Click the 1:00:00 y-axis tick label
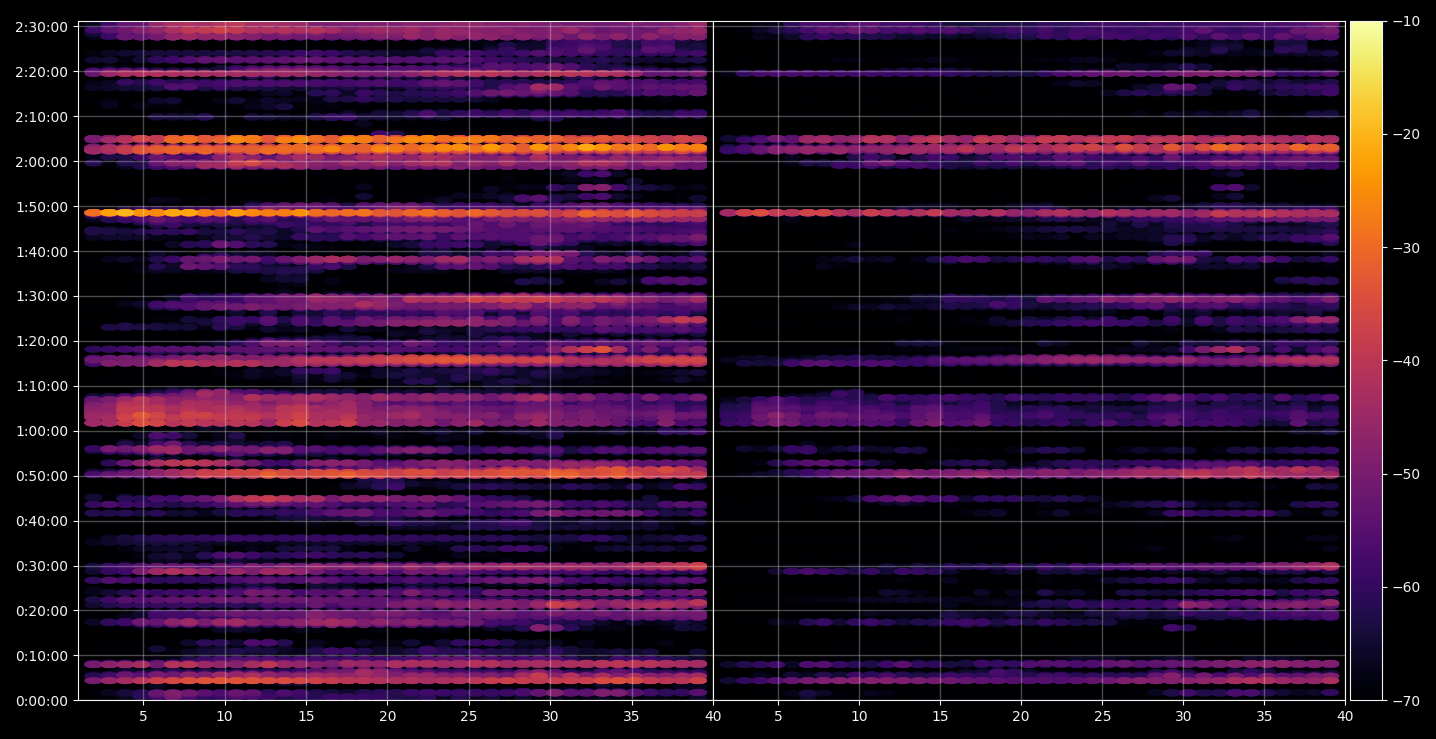Image resolution: width=1436 pixels, height=739 pixels. 41,432
